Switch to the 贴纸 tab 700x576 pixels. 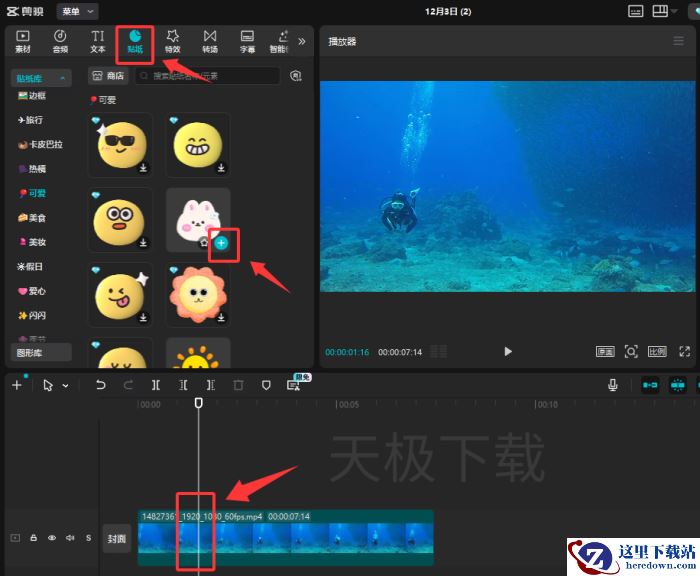[135, 42]
